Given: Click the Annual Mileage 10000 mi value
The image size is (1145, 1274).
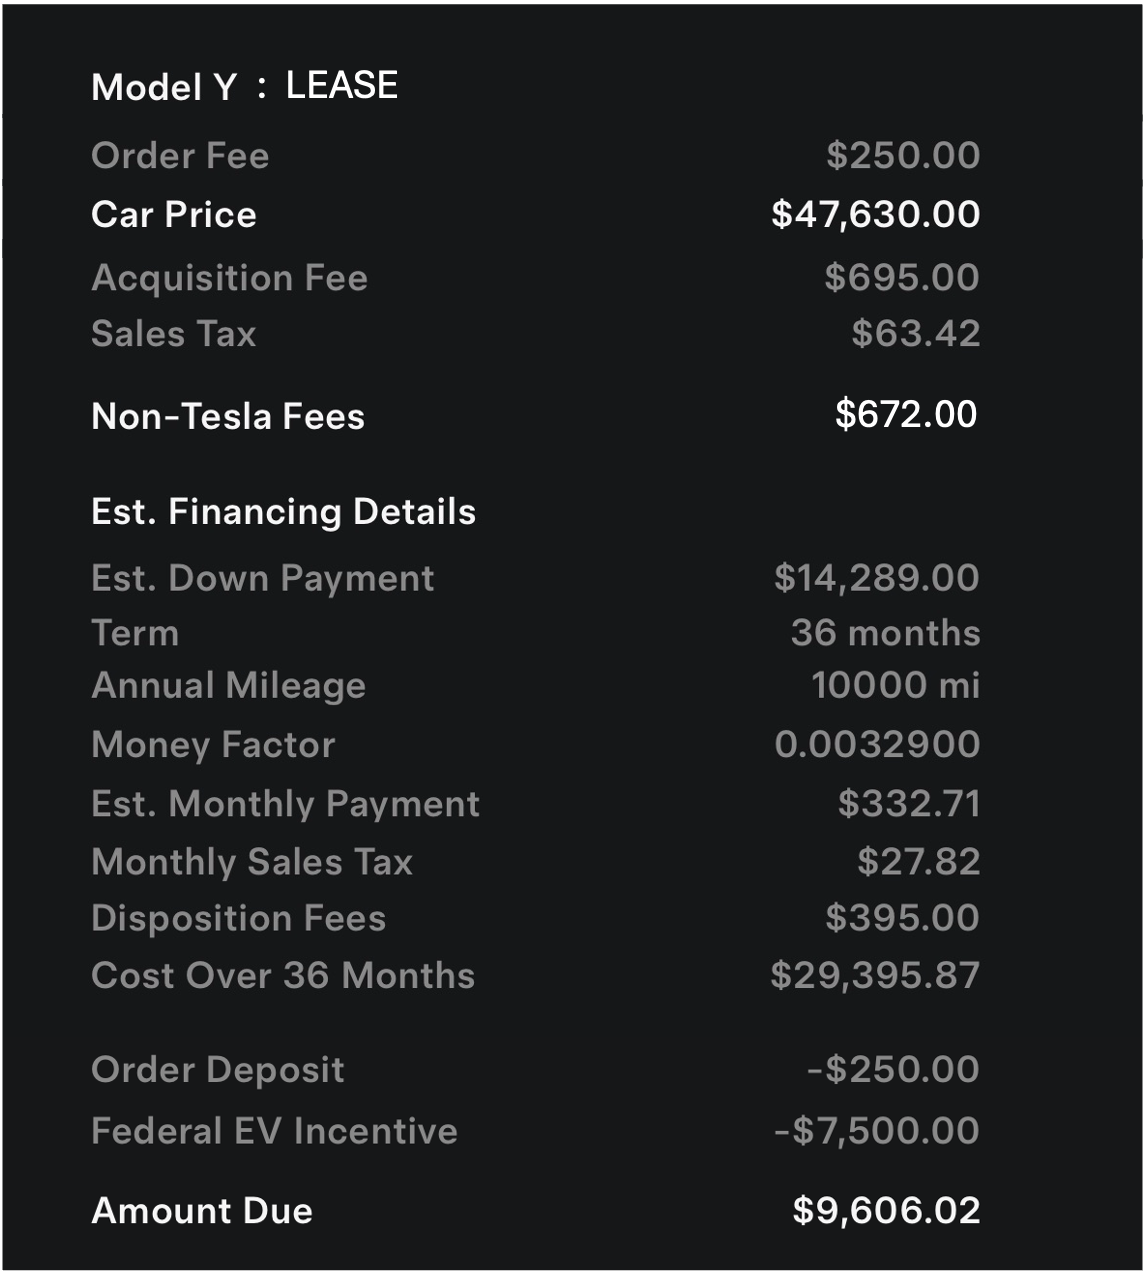Looking at the screenshot, I should pyautogui.click(x=895, y=686).
